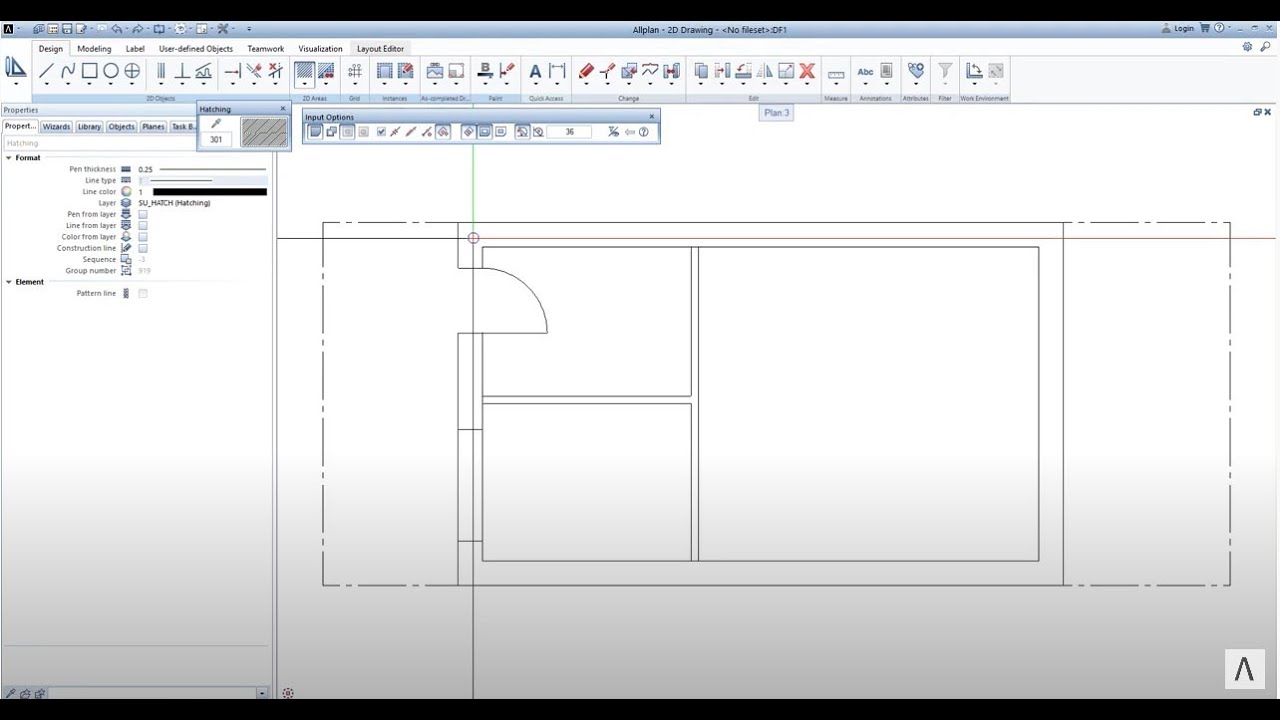Click the eyedropper in Hatching palette
This screenshot has height=720, width=1280.
pyautogui.click(x=216, y=124)
